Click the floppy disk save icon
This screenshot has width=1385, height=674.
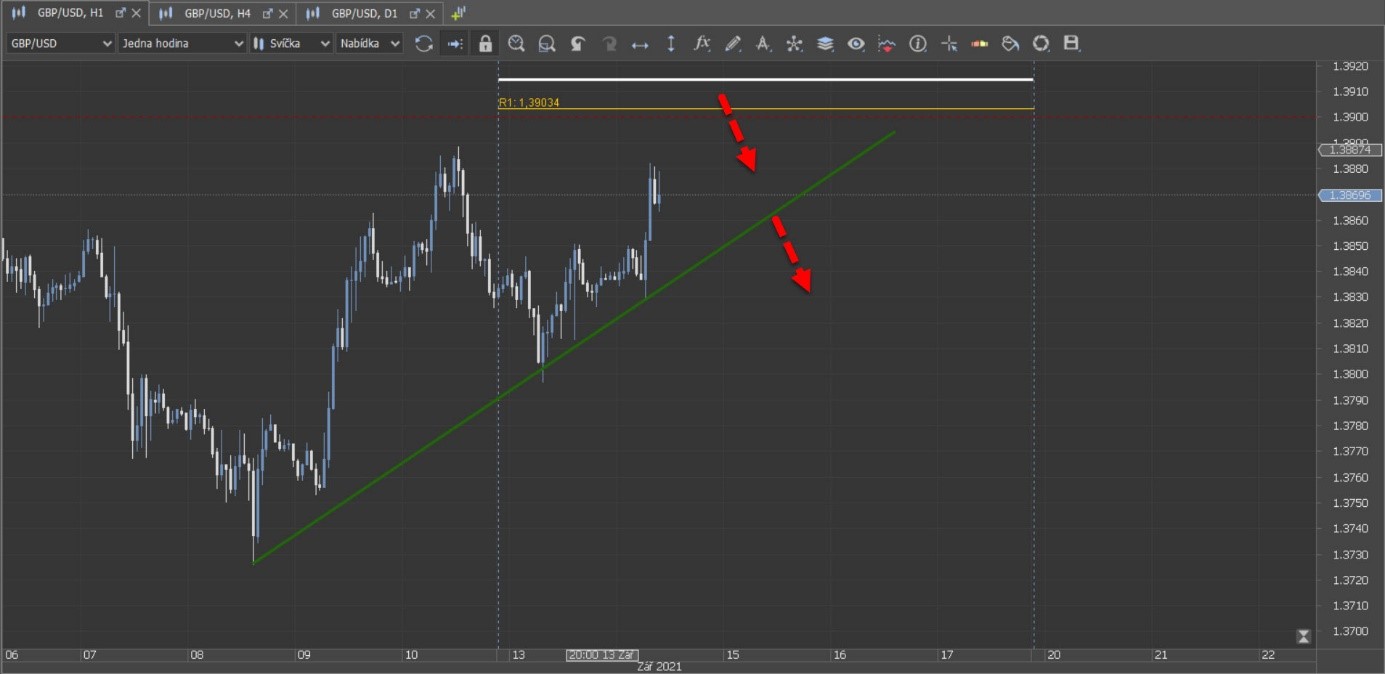pyautogui.click(x=1072, y=43)
